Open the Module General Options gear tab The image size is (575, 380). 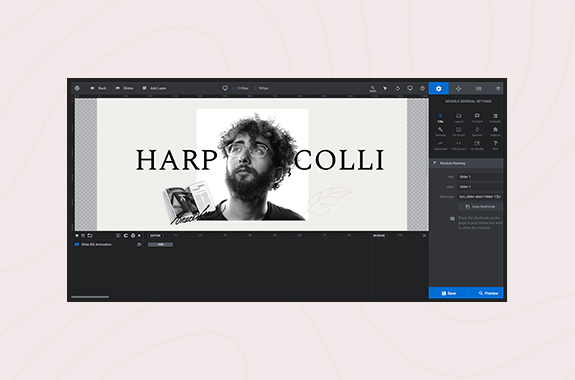point(438,88)
